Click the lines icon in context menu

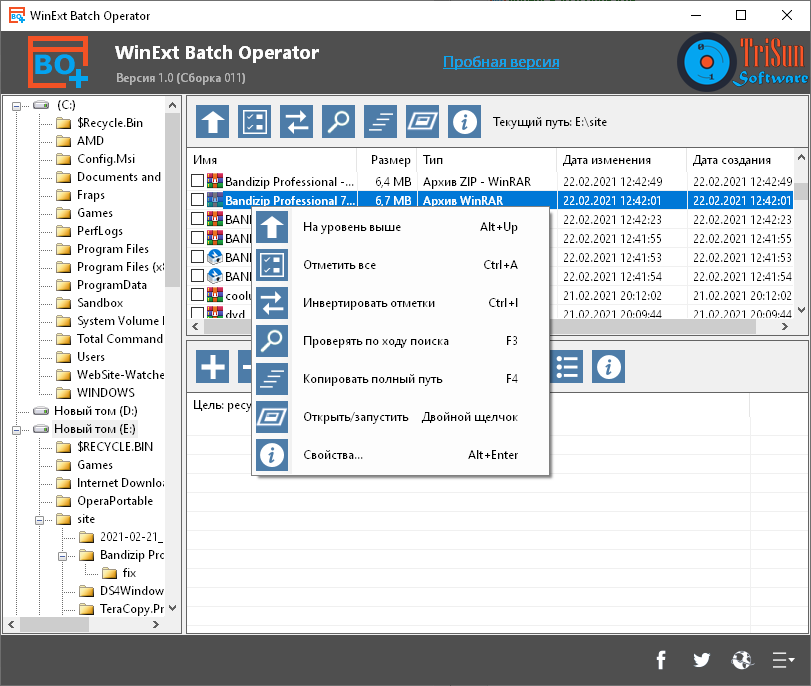pyautogui.click(x=272, y=379)
